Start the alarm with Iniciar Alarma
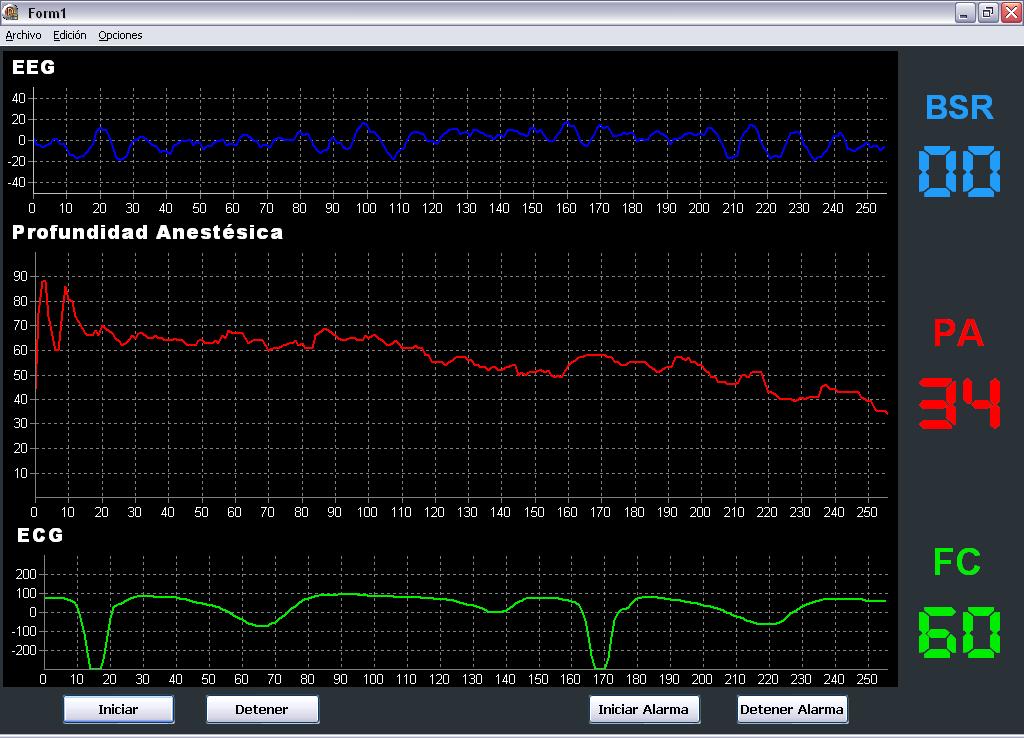Screen dimensions: 1024x738 tap(644, 709)
